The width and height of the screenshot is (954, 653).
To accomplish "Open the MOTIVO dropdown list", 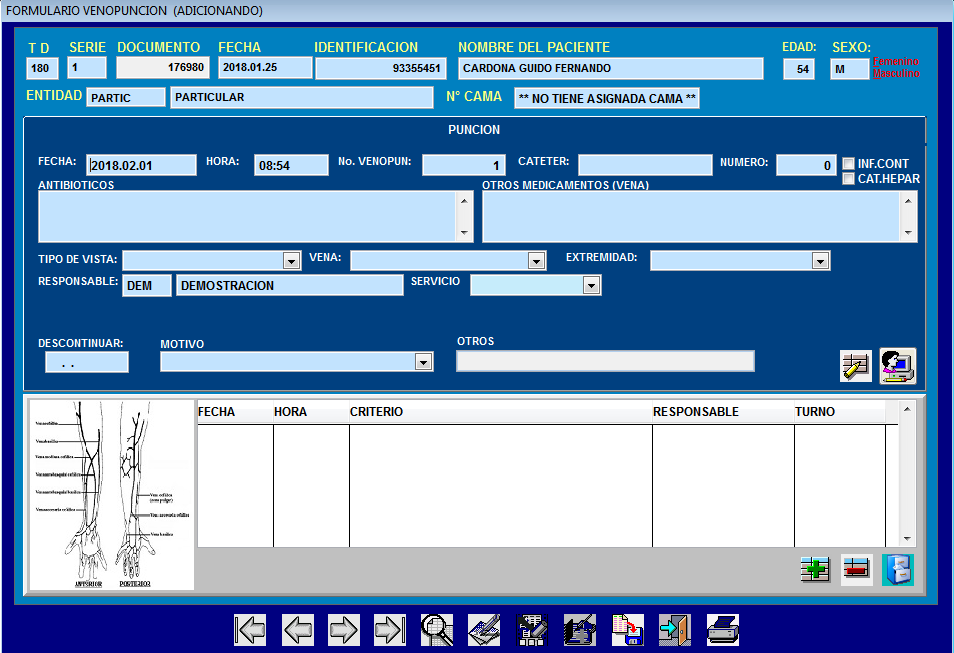I will click(x=423, y=362).
